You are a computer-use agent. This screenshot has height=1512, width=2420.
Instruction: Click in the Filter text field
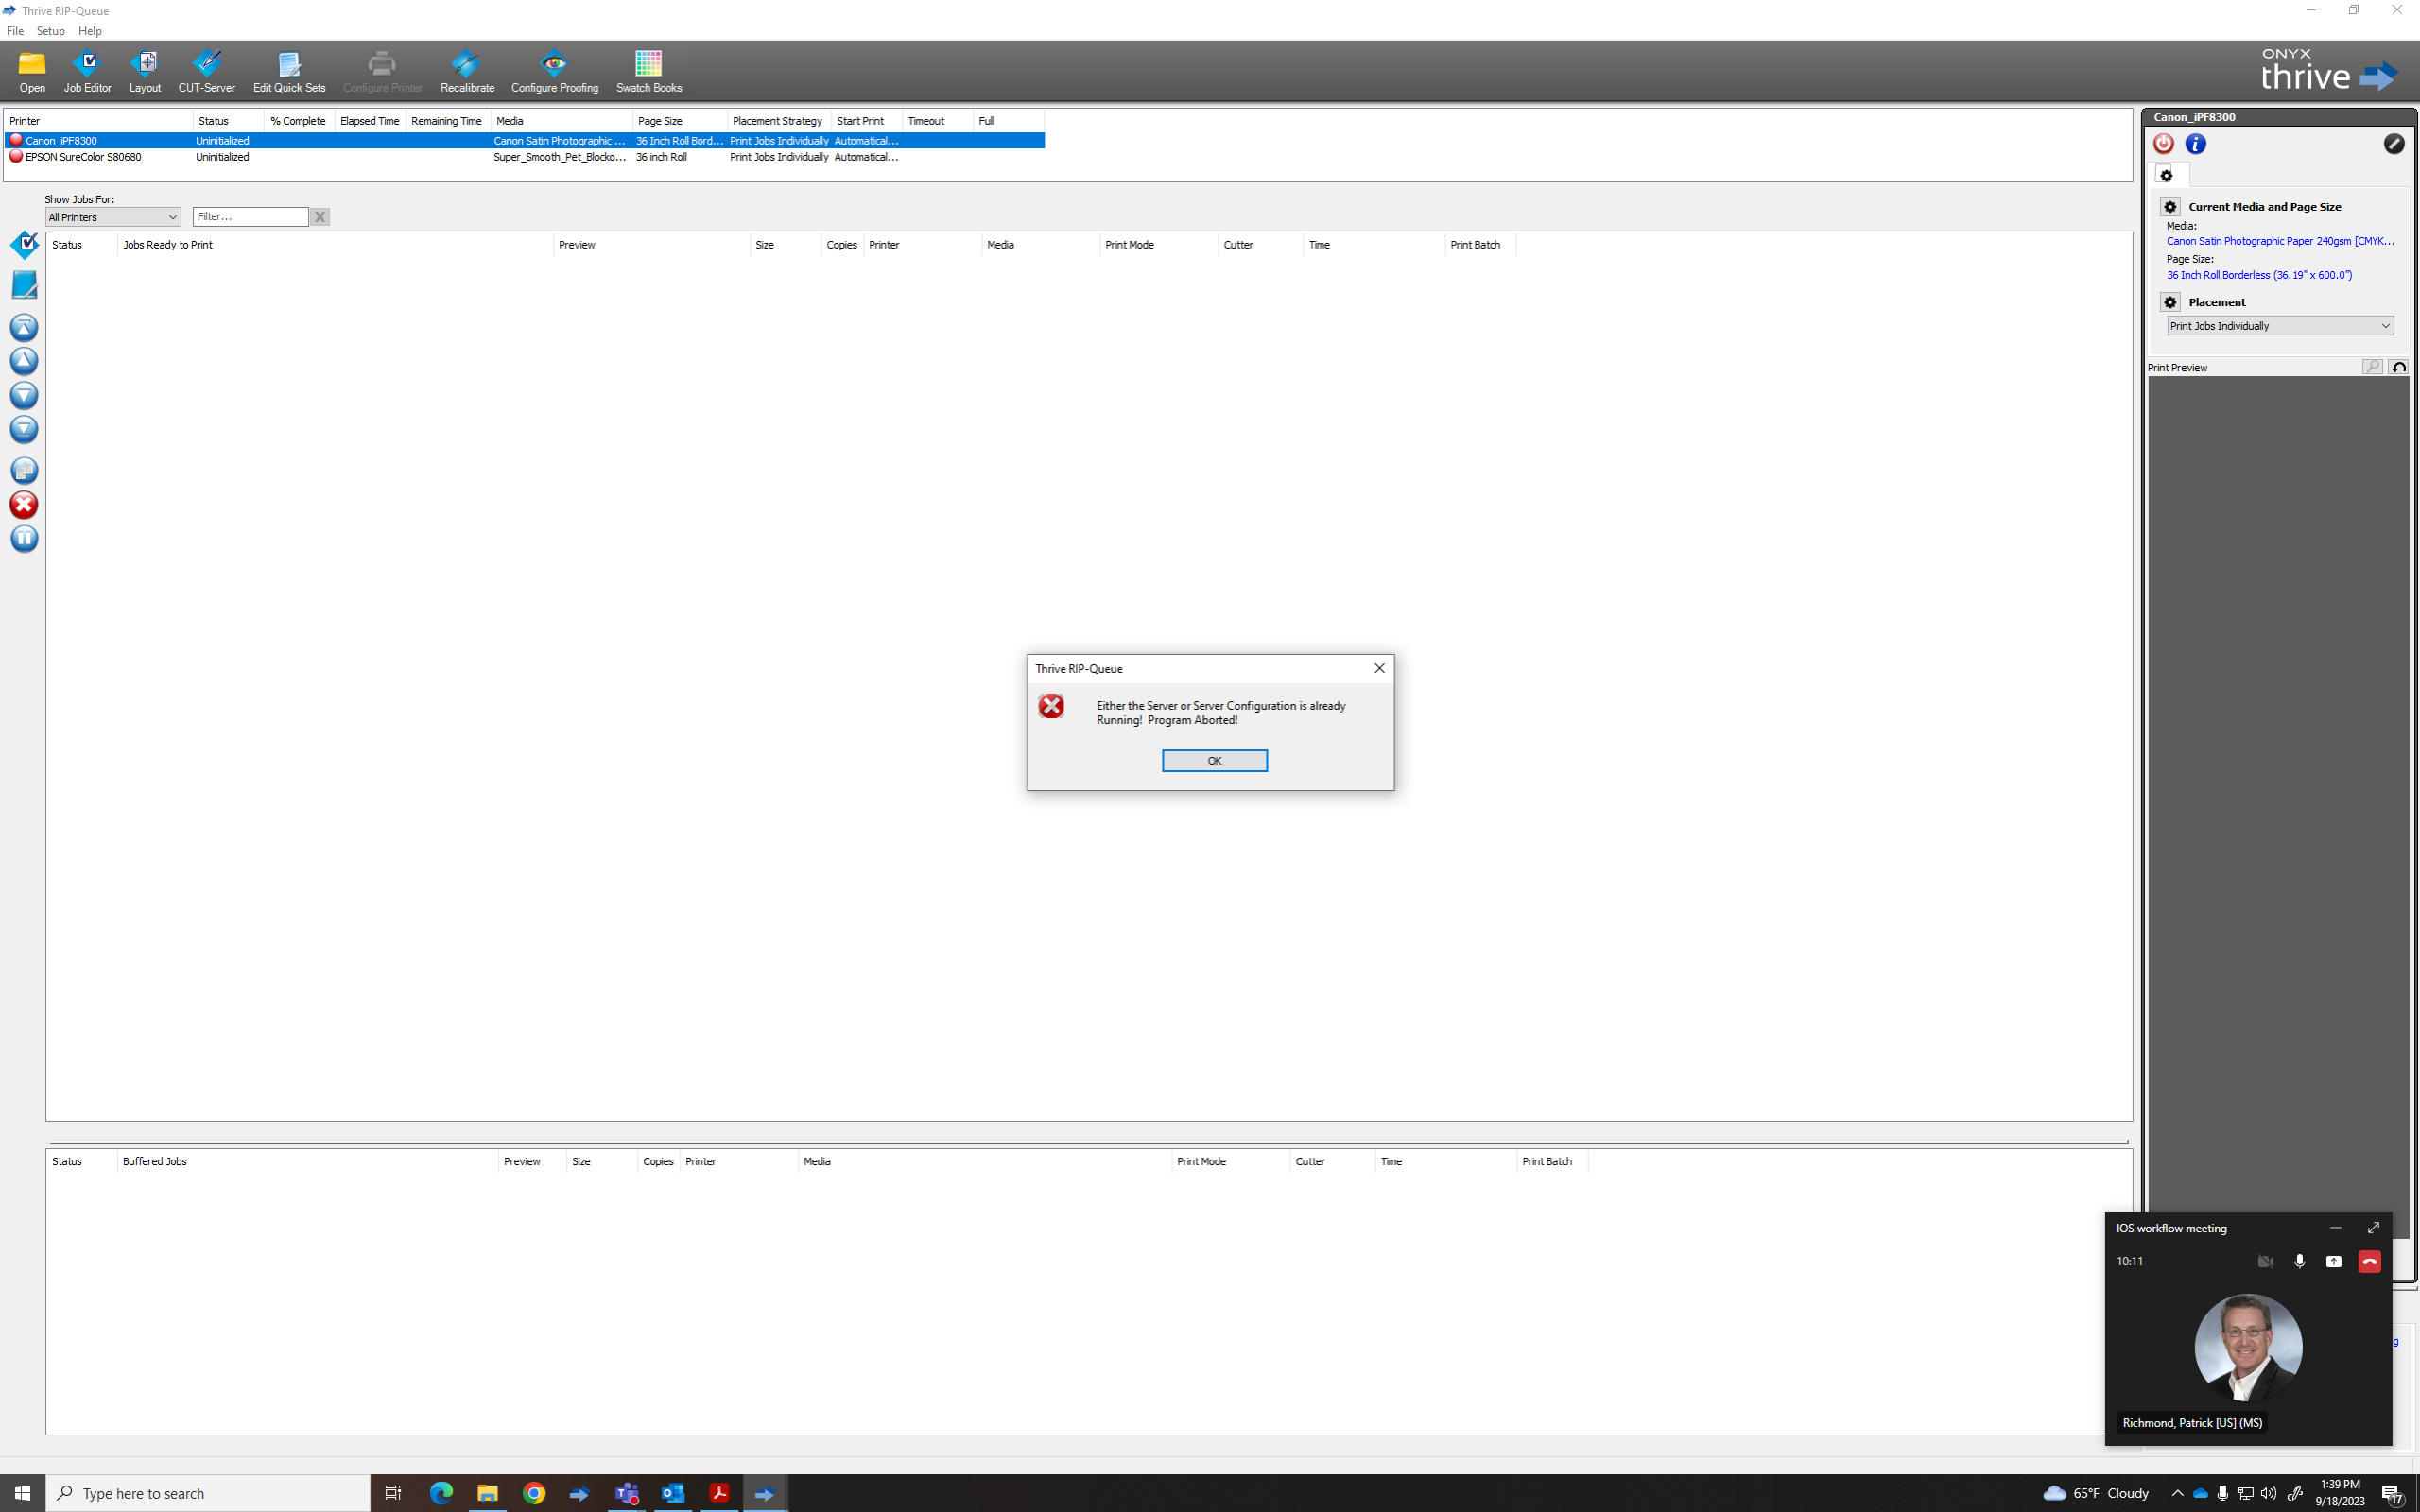click(x=250, y=217)
